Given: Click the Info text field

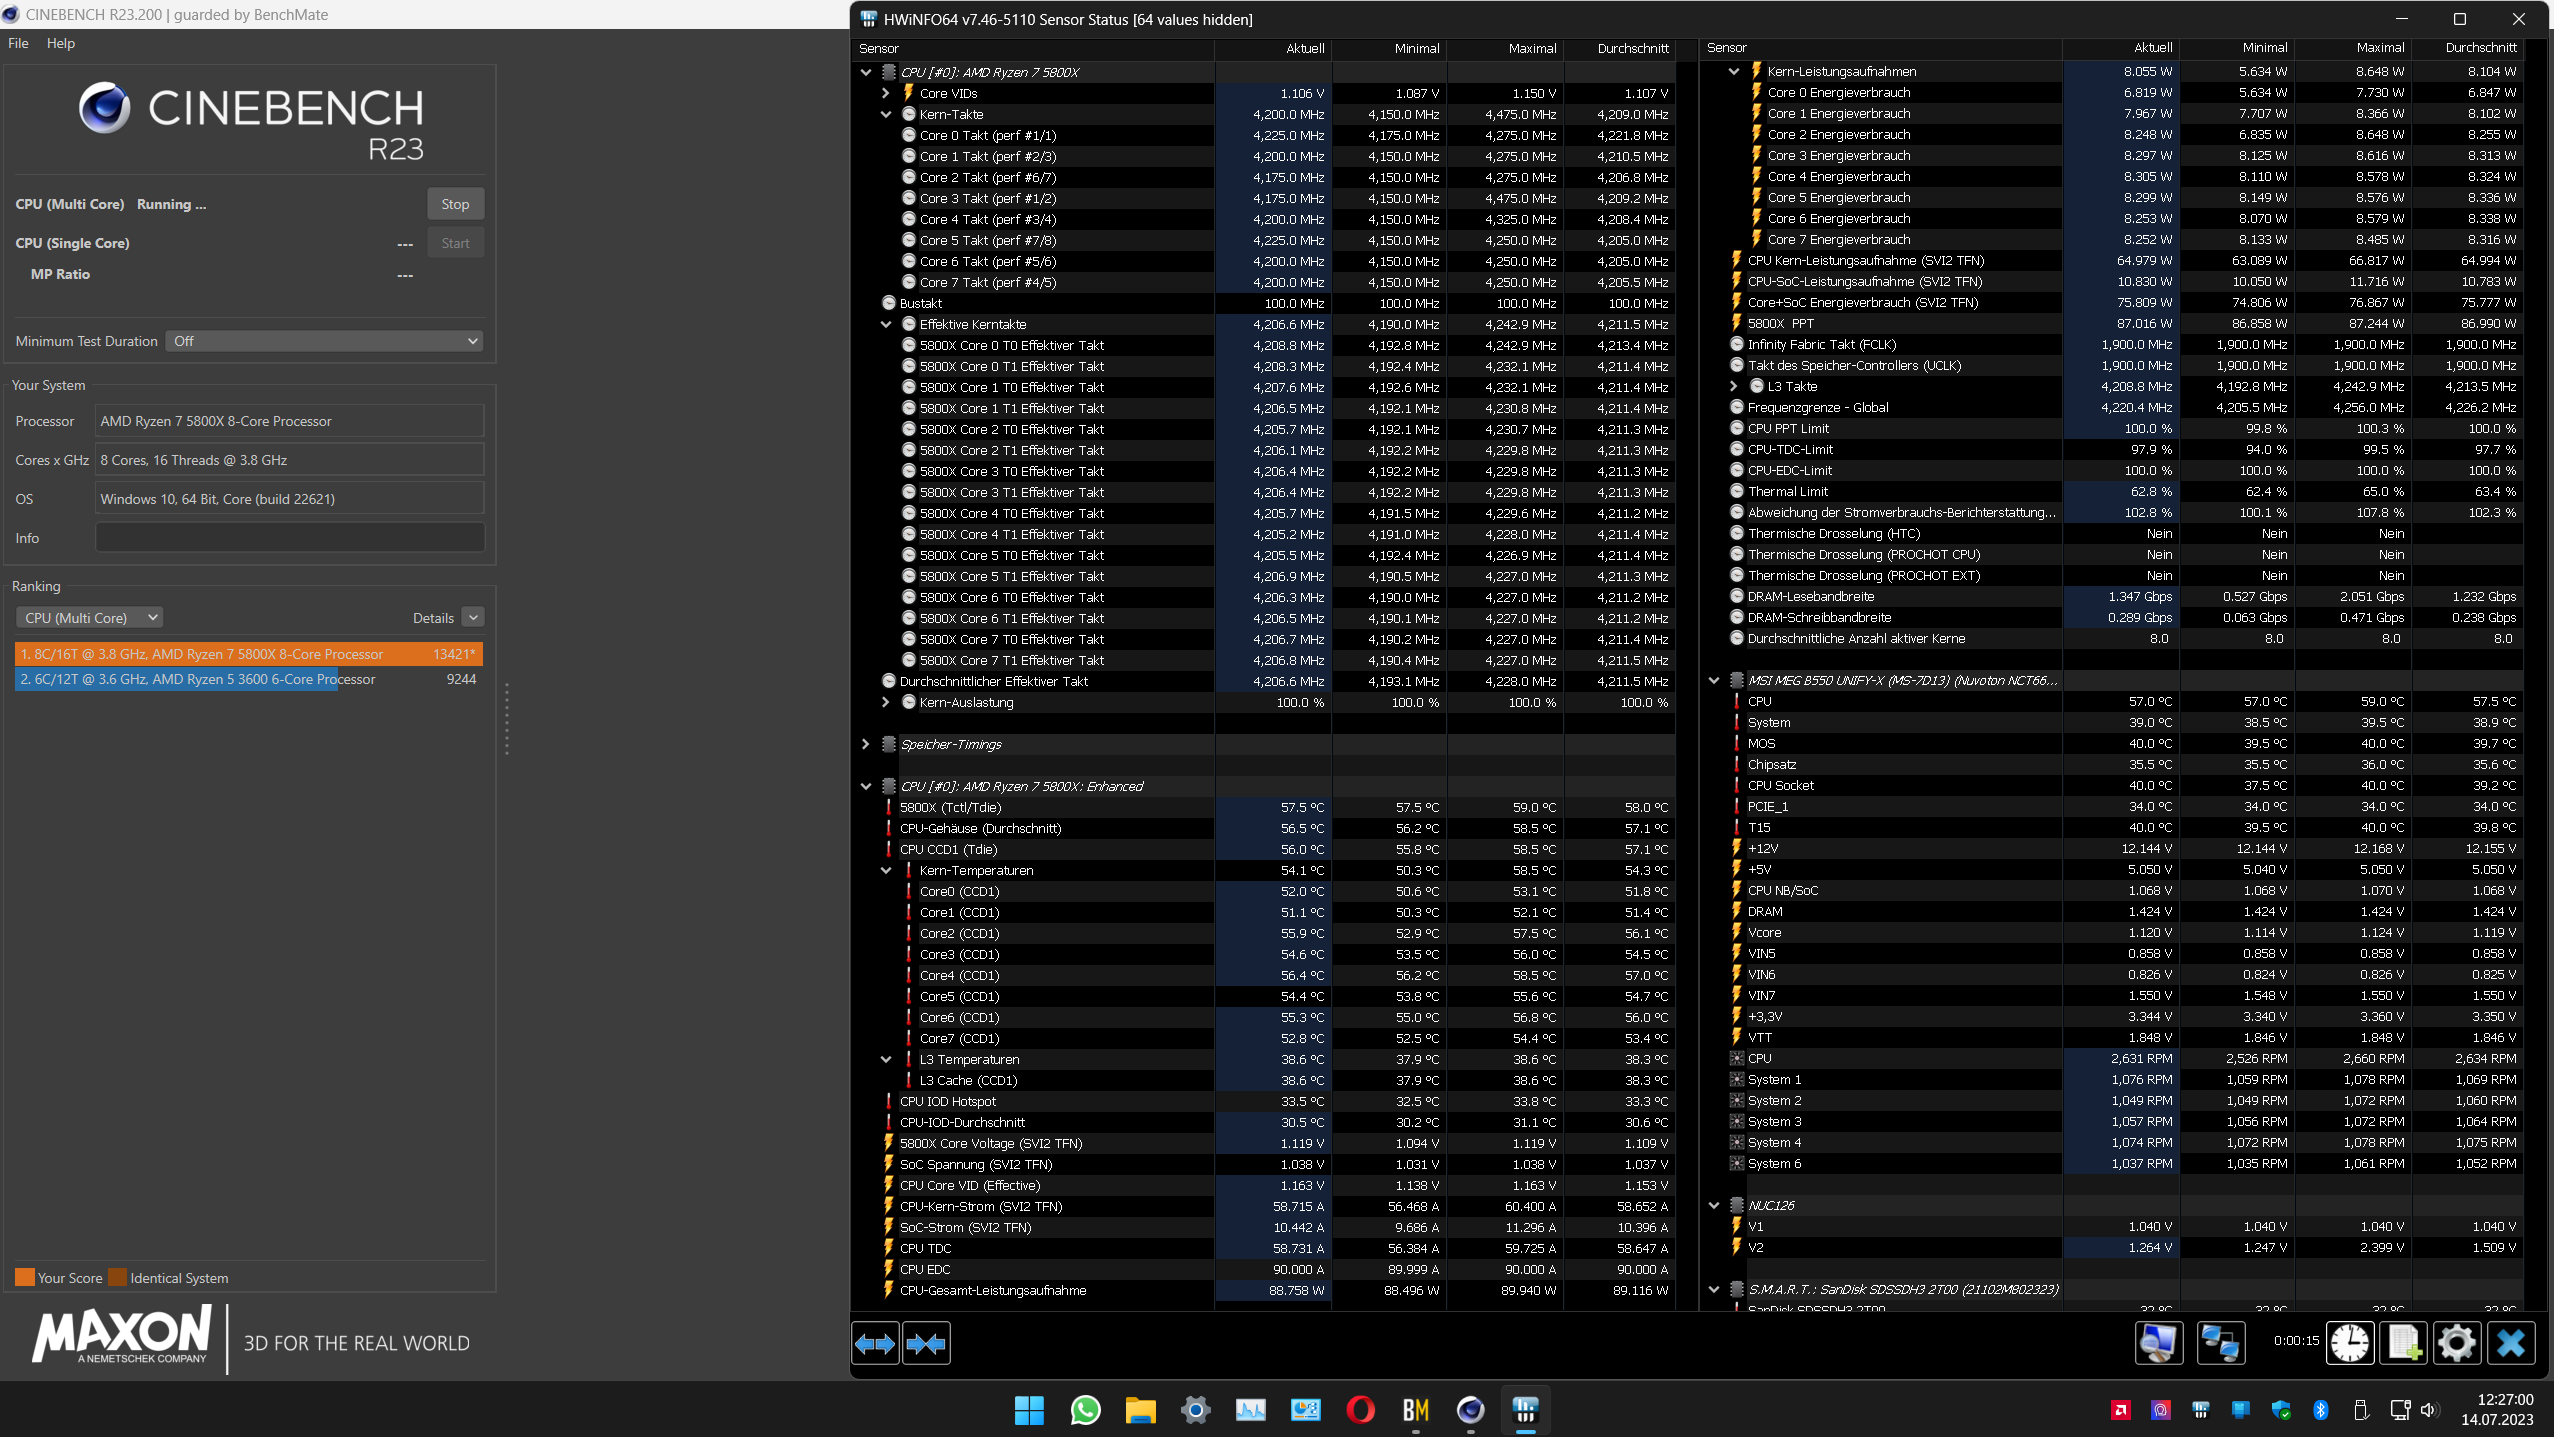Looking at the screenshot, I should click(290, 538).
